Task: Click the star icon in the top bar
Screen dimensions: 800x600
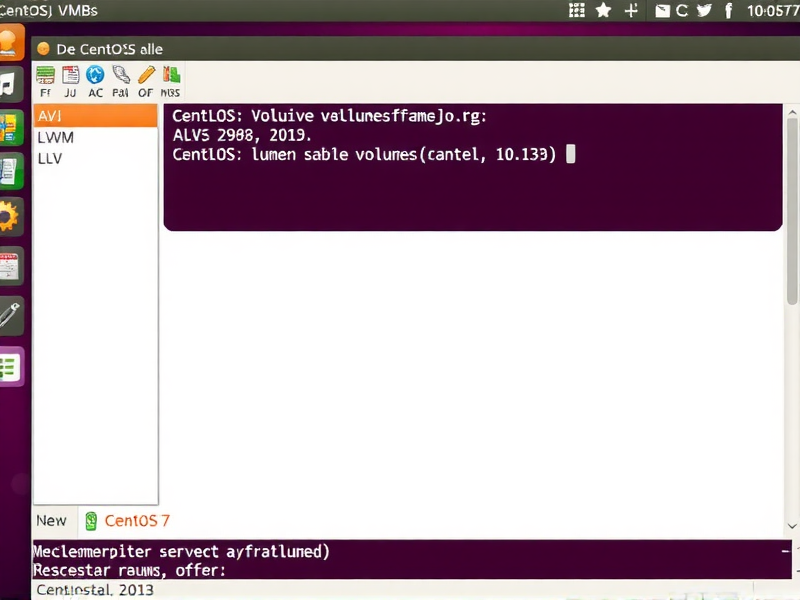Action: pos(600,10)
